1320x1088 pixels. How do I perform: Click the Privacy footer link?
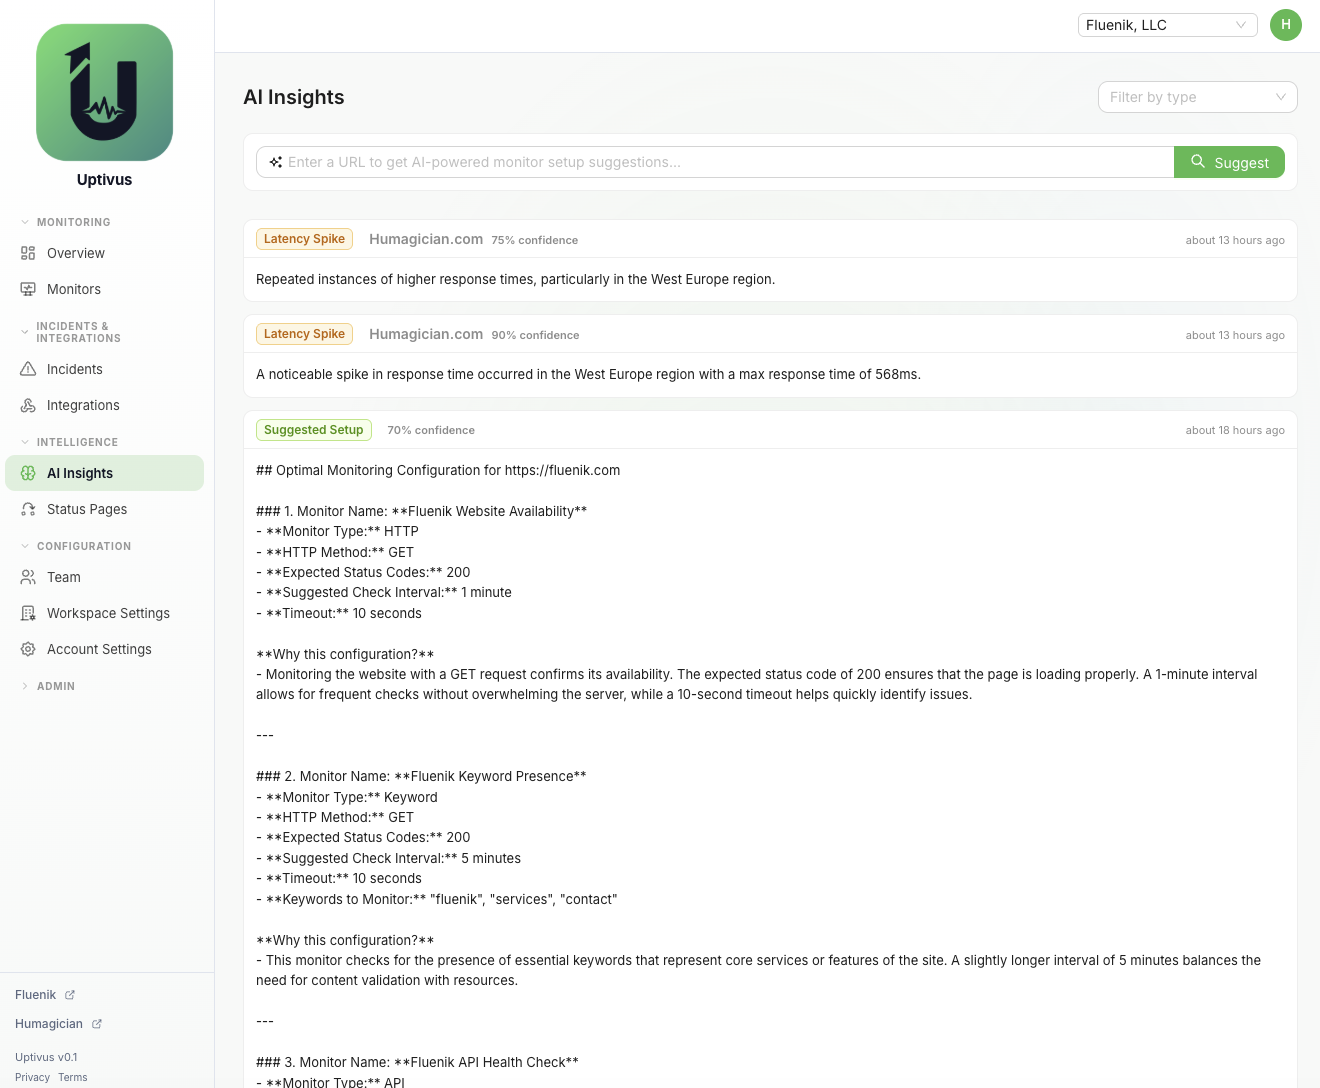point(32,1077)
